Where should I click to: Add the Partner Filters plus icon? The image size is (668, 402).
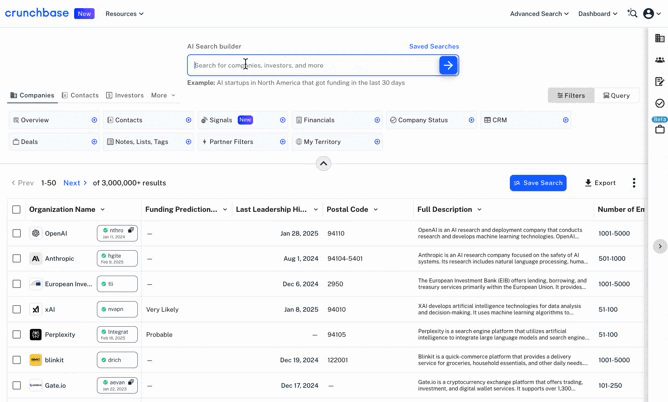(x=282, y=142)
